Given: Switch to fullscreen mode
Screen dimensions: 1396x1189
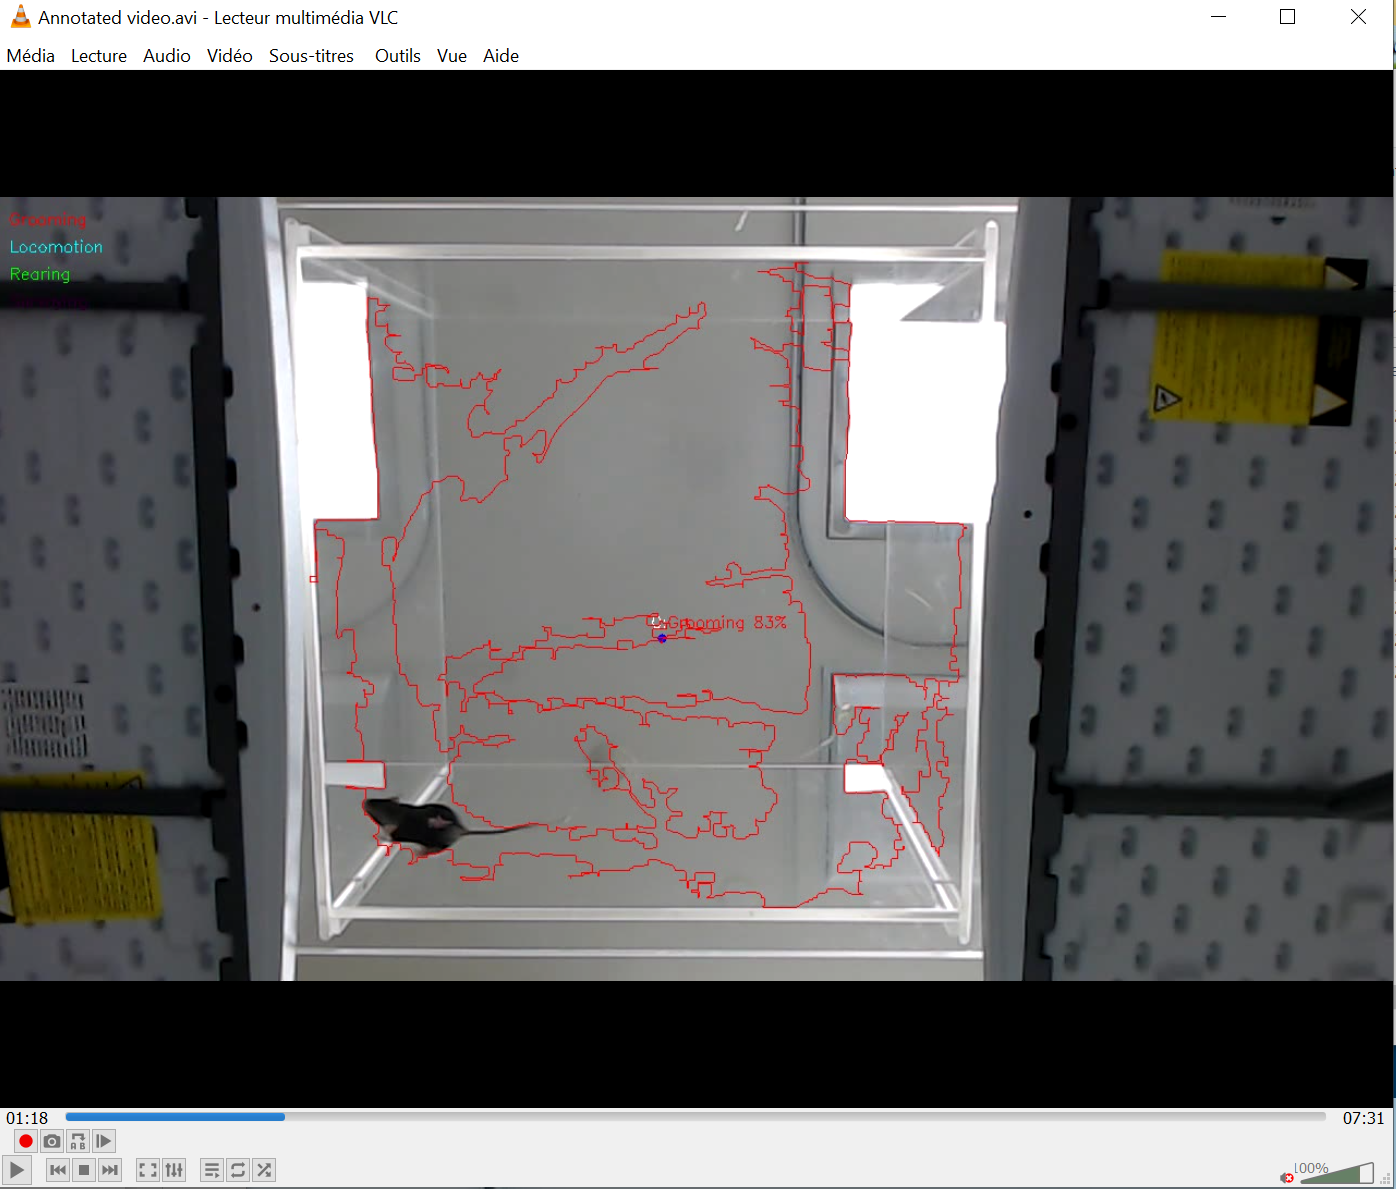Looking at the screenshot, I should pyautogui.click(x=148, y=1169).
